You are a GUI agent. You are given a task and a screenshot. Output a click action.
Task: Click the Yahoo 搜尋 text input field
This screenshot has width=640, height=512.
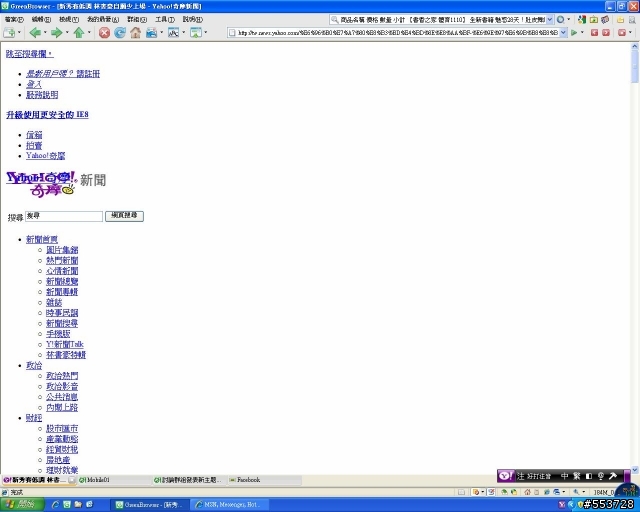point(64,216)
